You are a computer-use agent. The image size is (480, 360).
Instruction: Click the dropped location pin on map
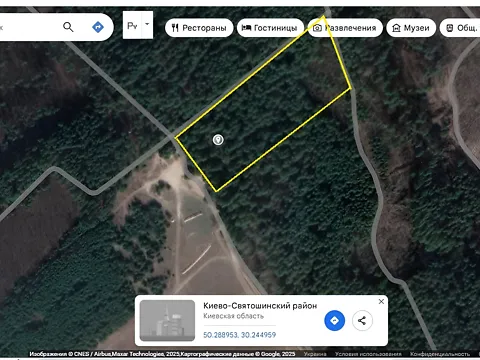pos(218,140)
